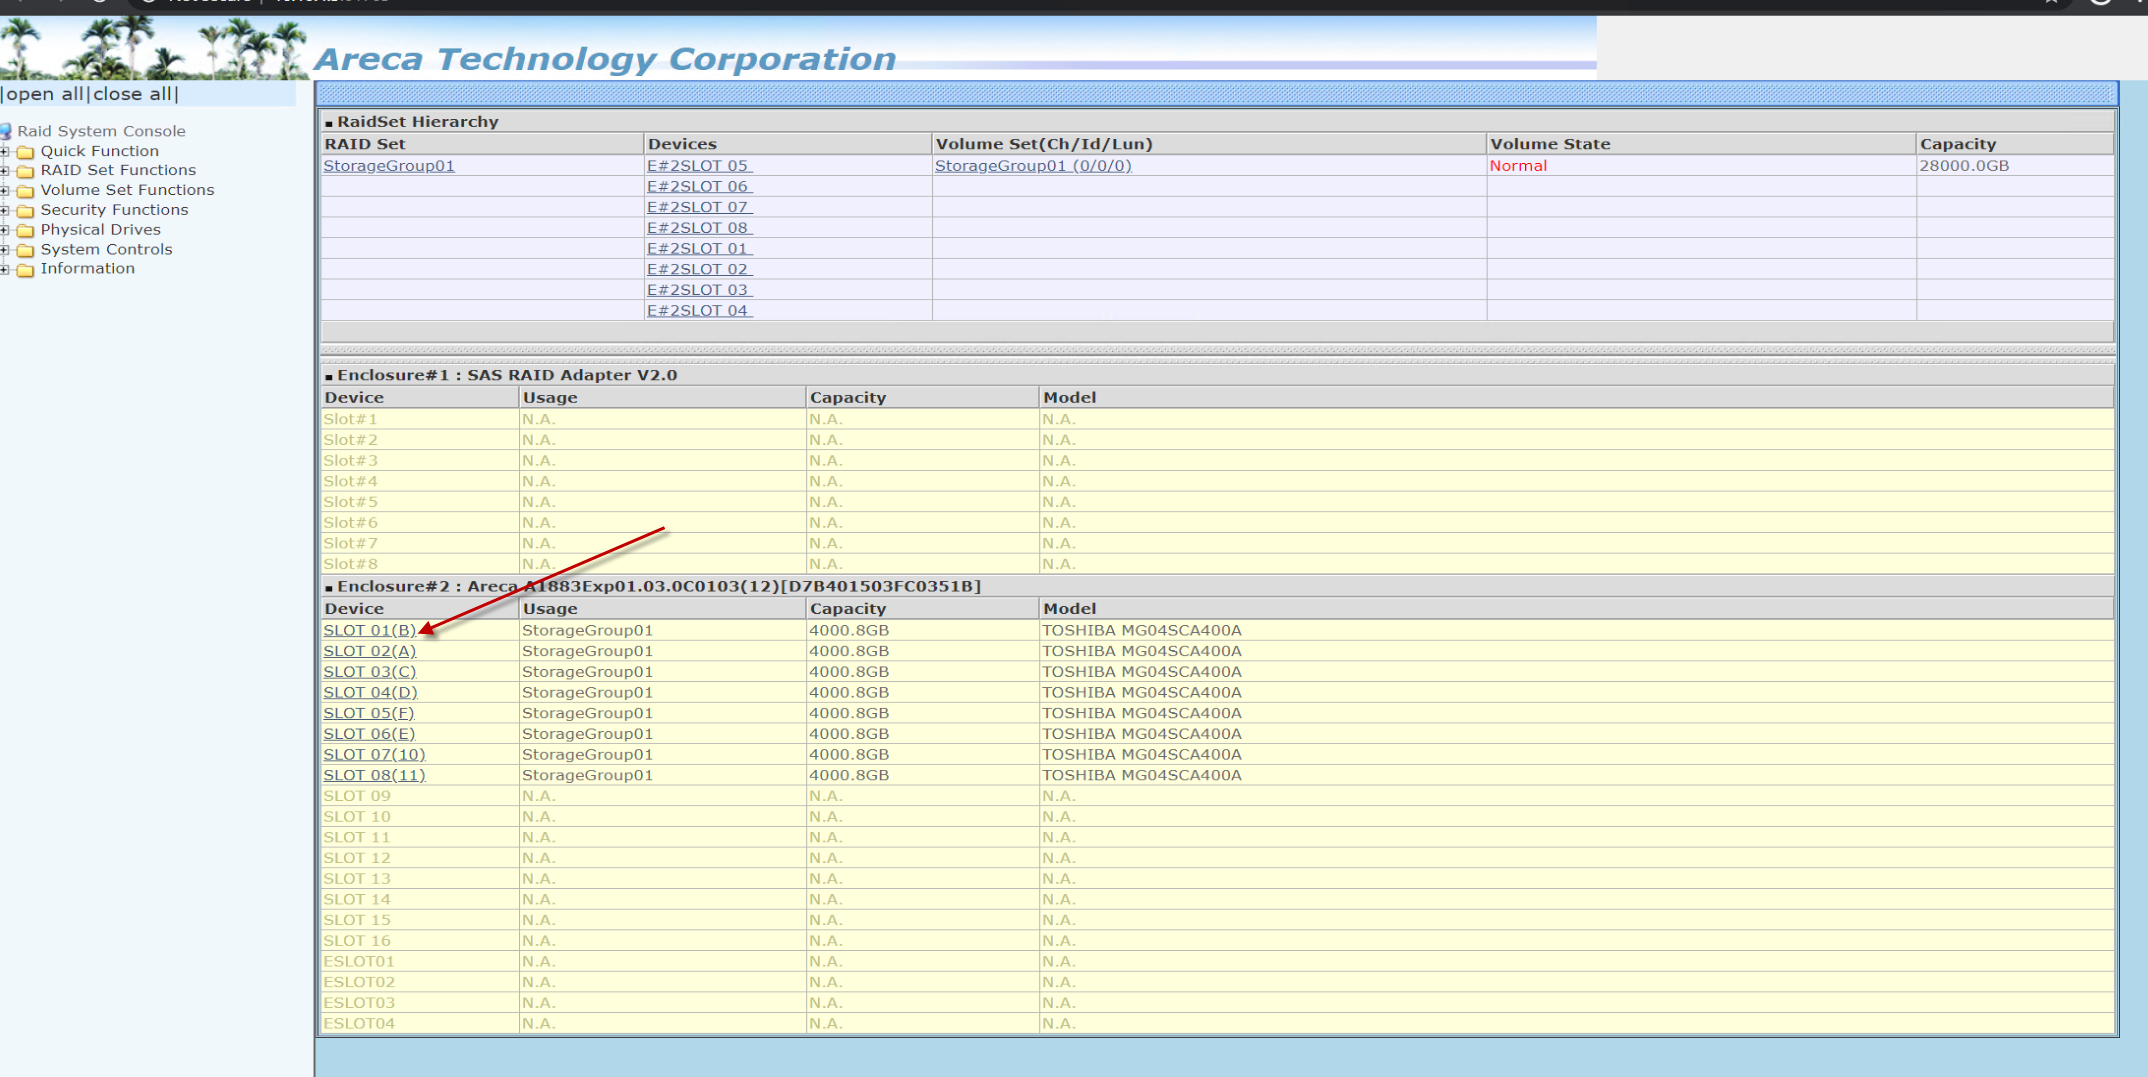Open the SLOT 01(B) device link
The width and height of the screenshot is (2148, 1077).
369,630
